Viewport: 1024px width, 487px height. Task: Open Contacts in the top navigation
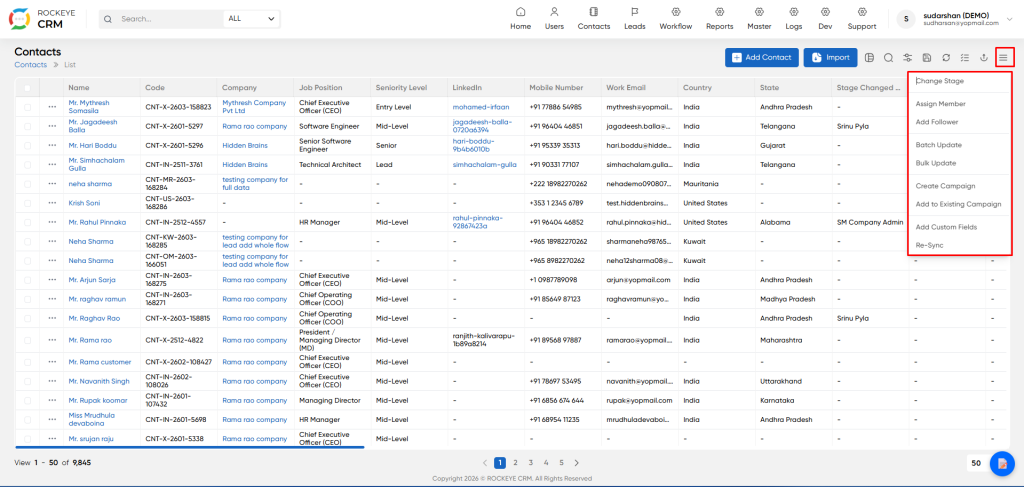[594, 18]
